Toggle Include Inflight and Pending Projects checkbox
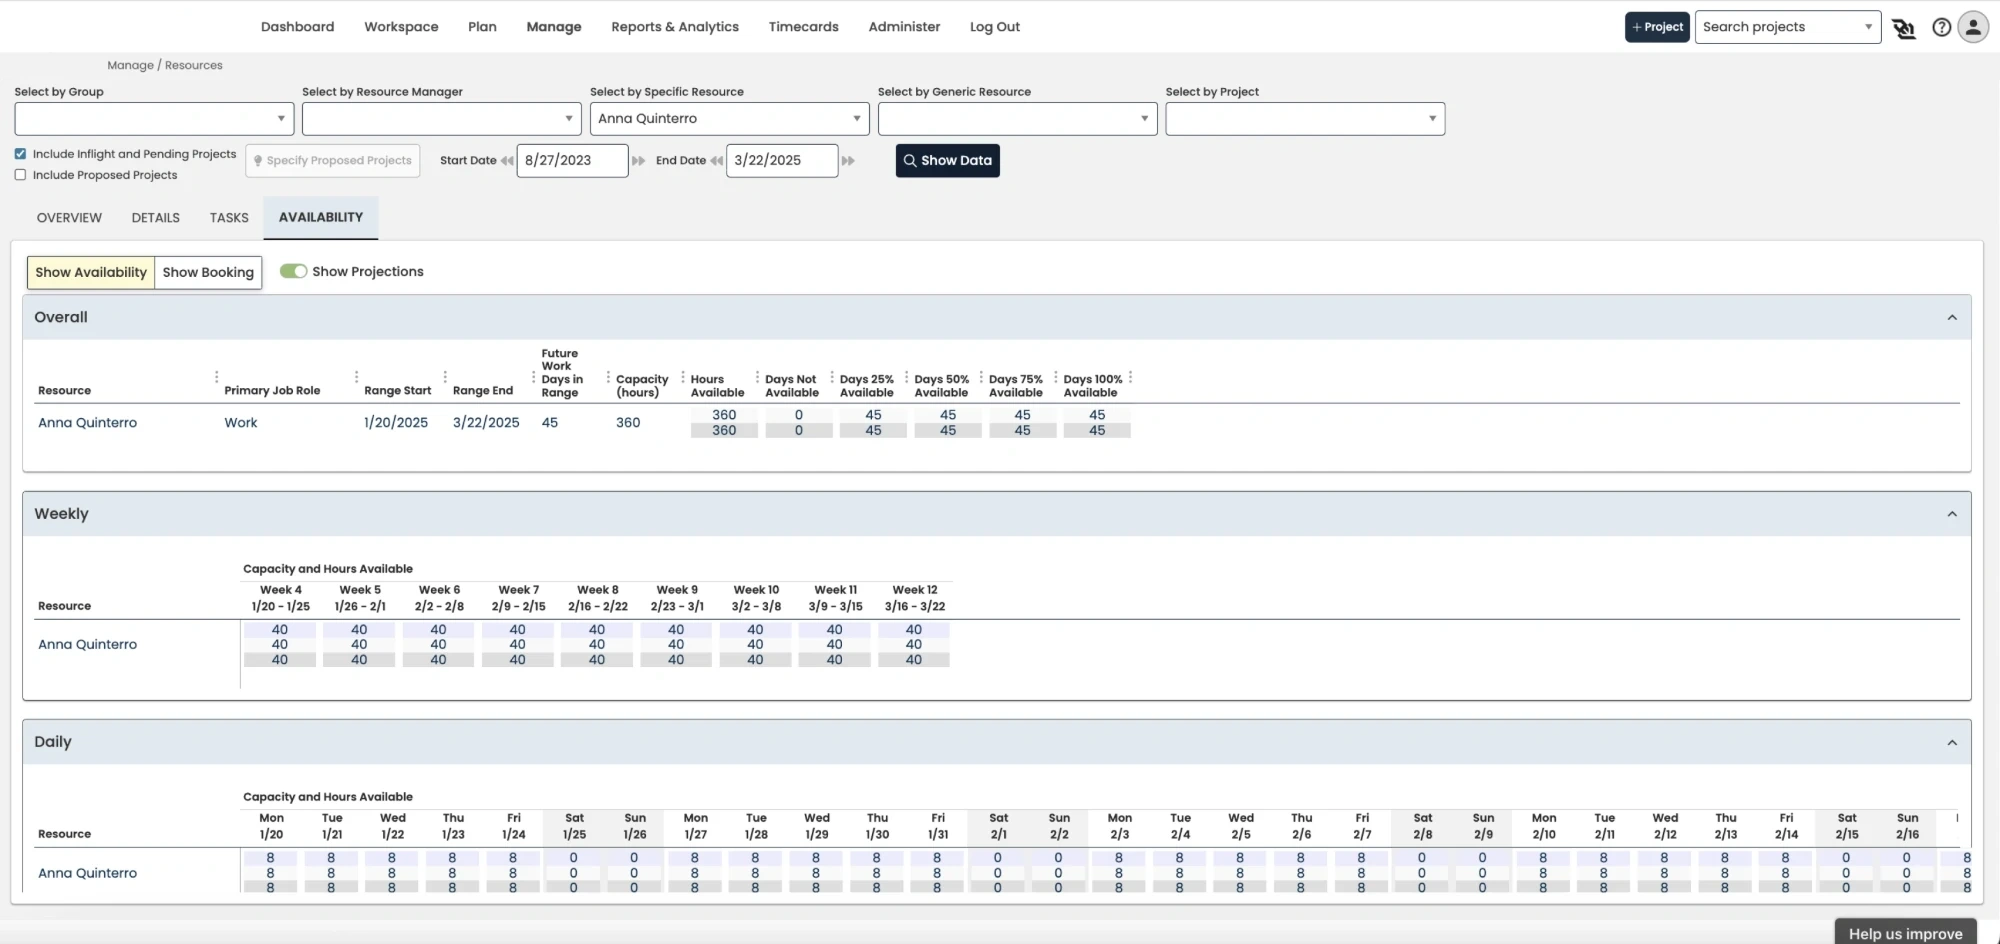This screenshot has height=944, width=2000. (x=20, y=154)
